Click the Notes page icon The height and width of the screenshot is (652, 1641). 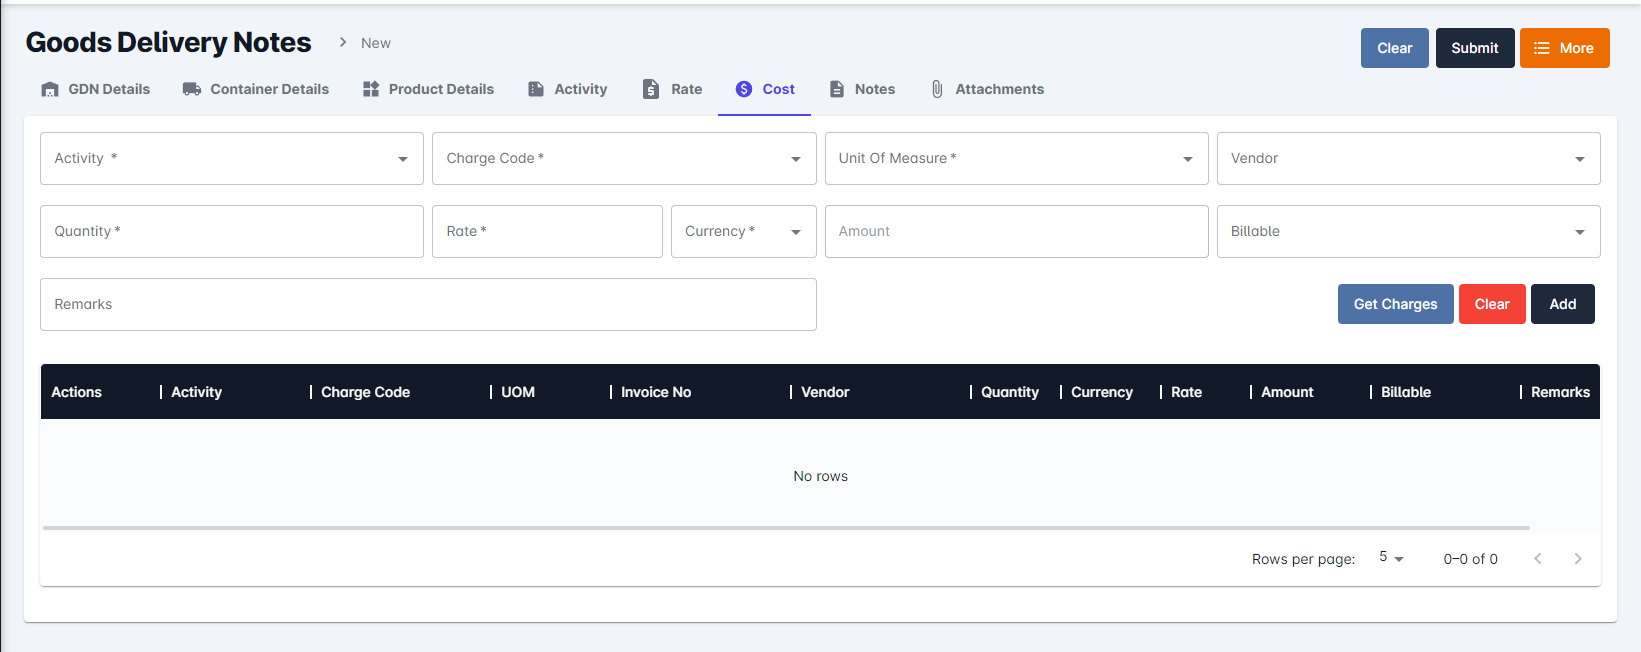[837, 89]
